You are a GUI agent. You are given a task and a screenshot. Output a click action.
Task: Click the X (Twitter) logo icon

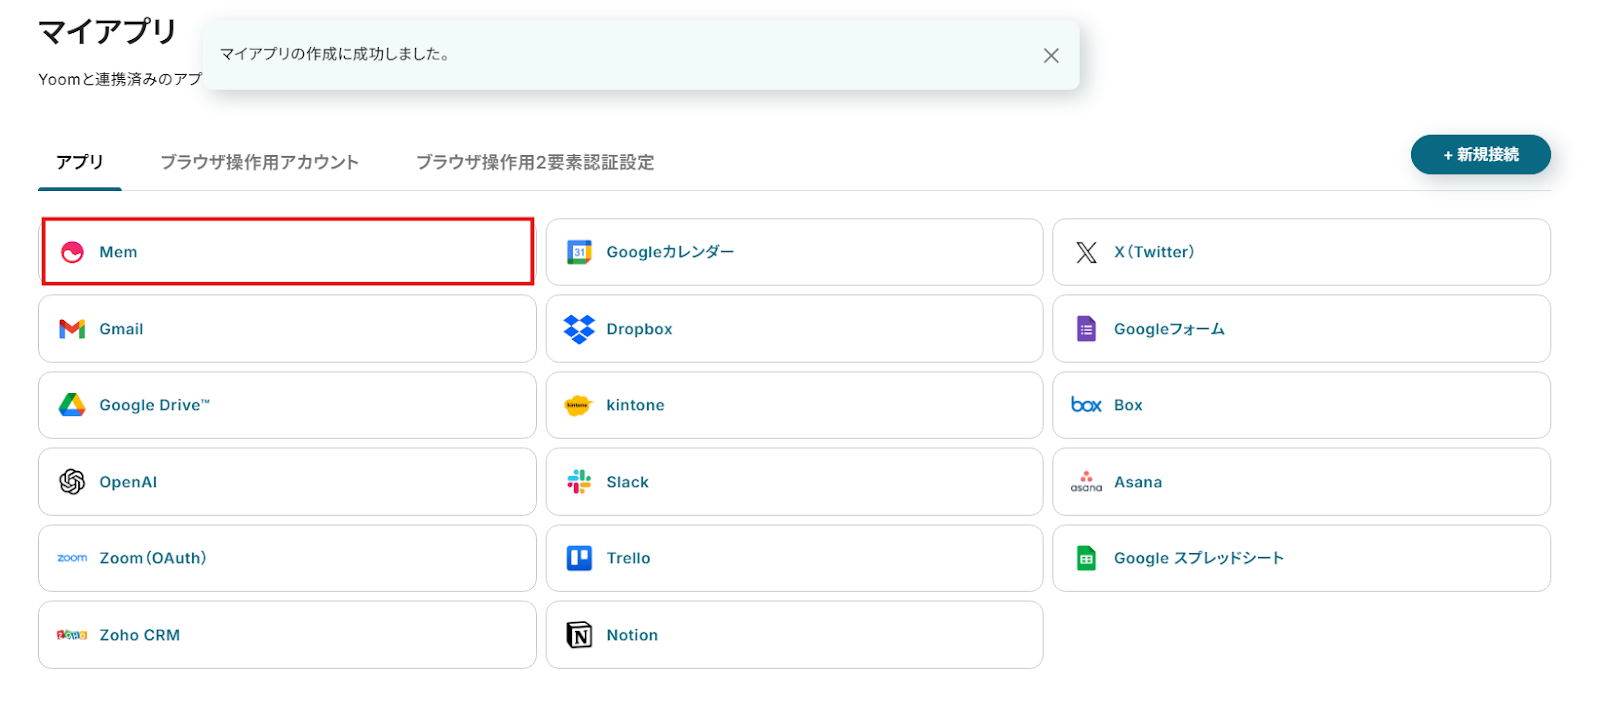[x=1086, y=252]
